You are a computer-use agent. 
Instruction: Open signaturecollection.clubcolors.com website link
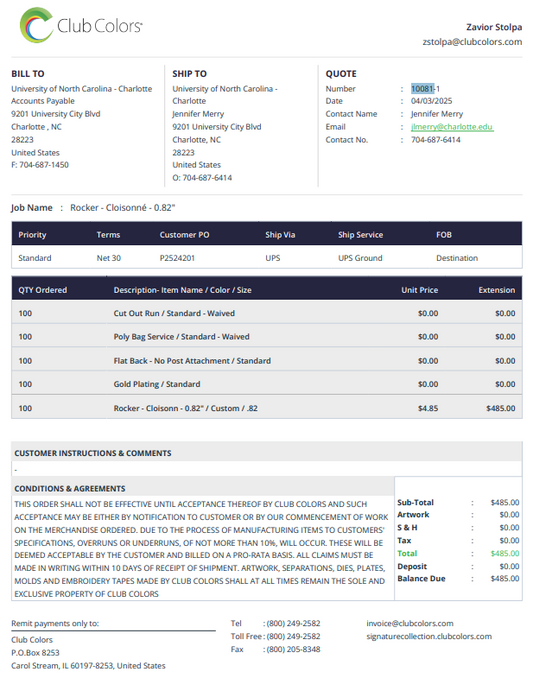click(429, 636)
